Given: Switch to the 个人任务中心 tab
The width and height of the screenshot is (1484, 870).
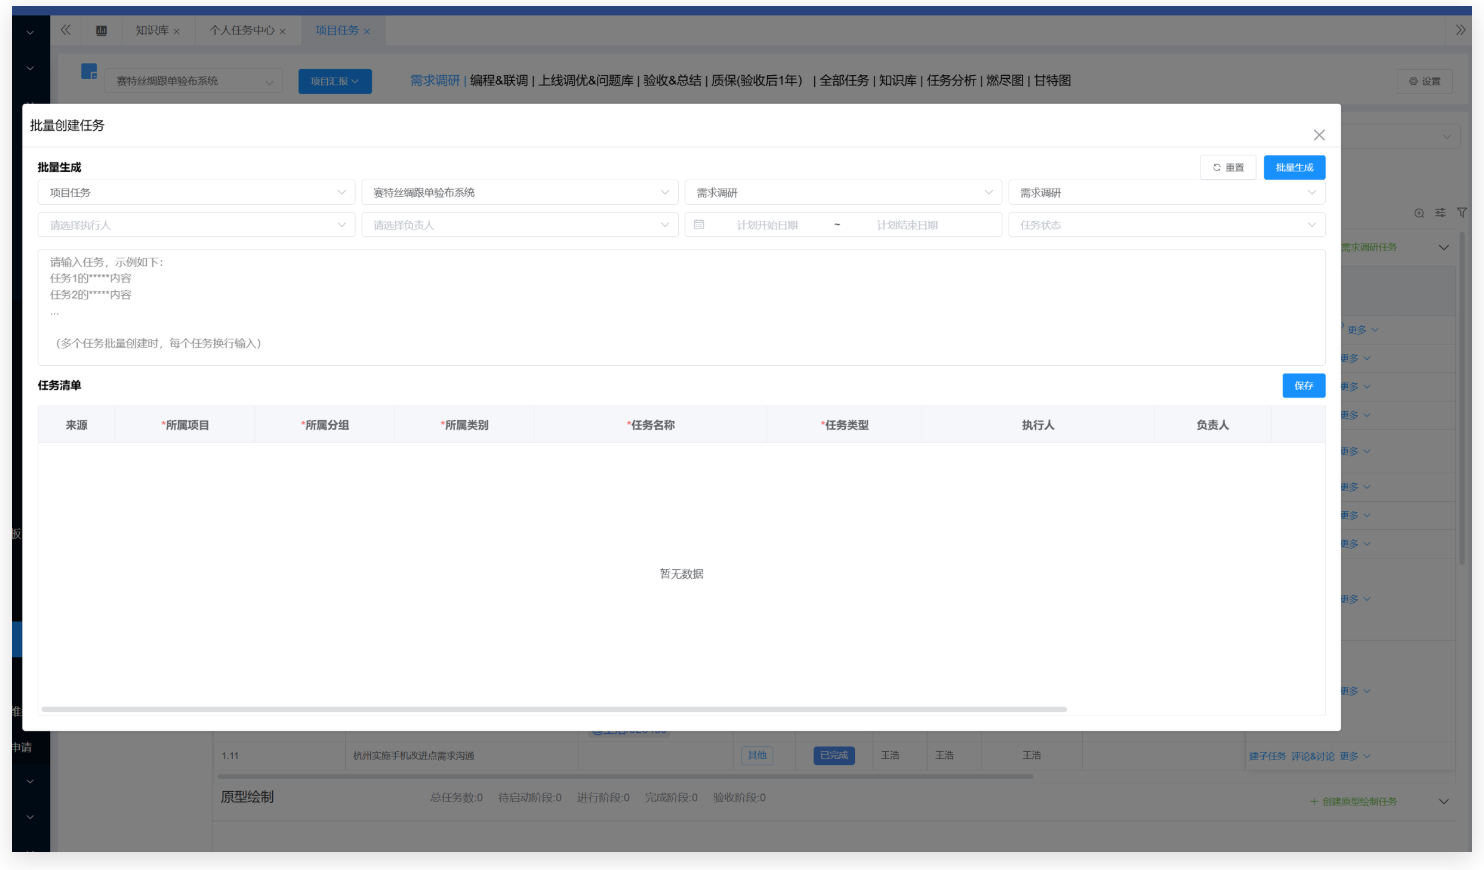Looking at the screenshot, I should click(x=242, y=31).
